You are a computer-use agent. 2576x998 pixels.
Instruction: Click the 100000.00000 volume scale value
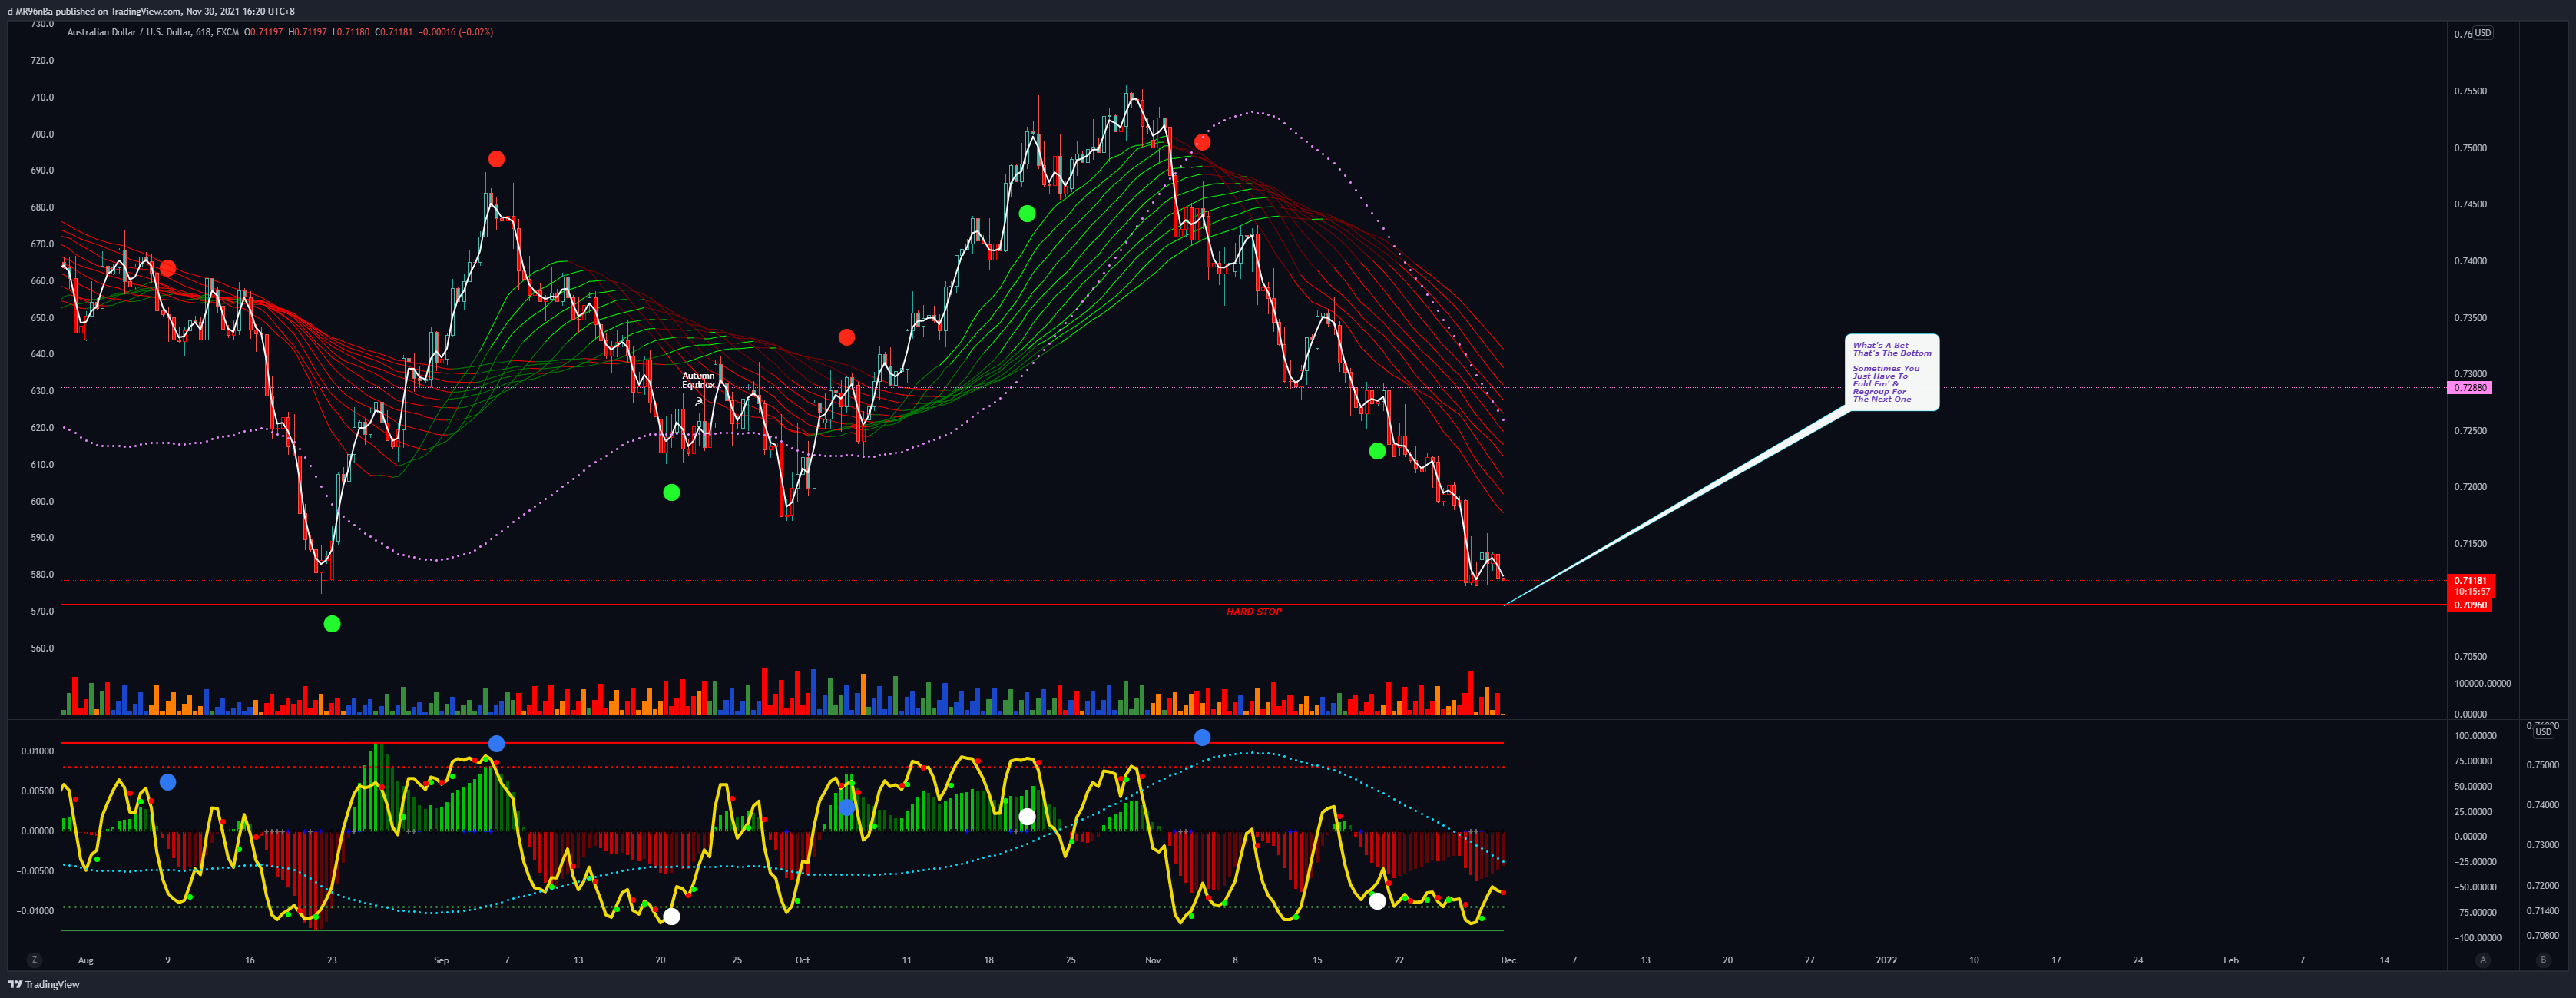click(x=2482, y=684)
